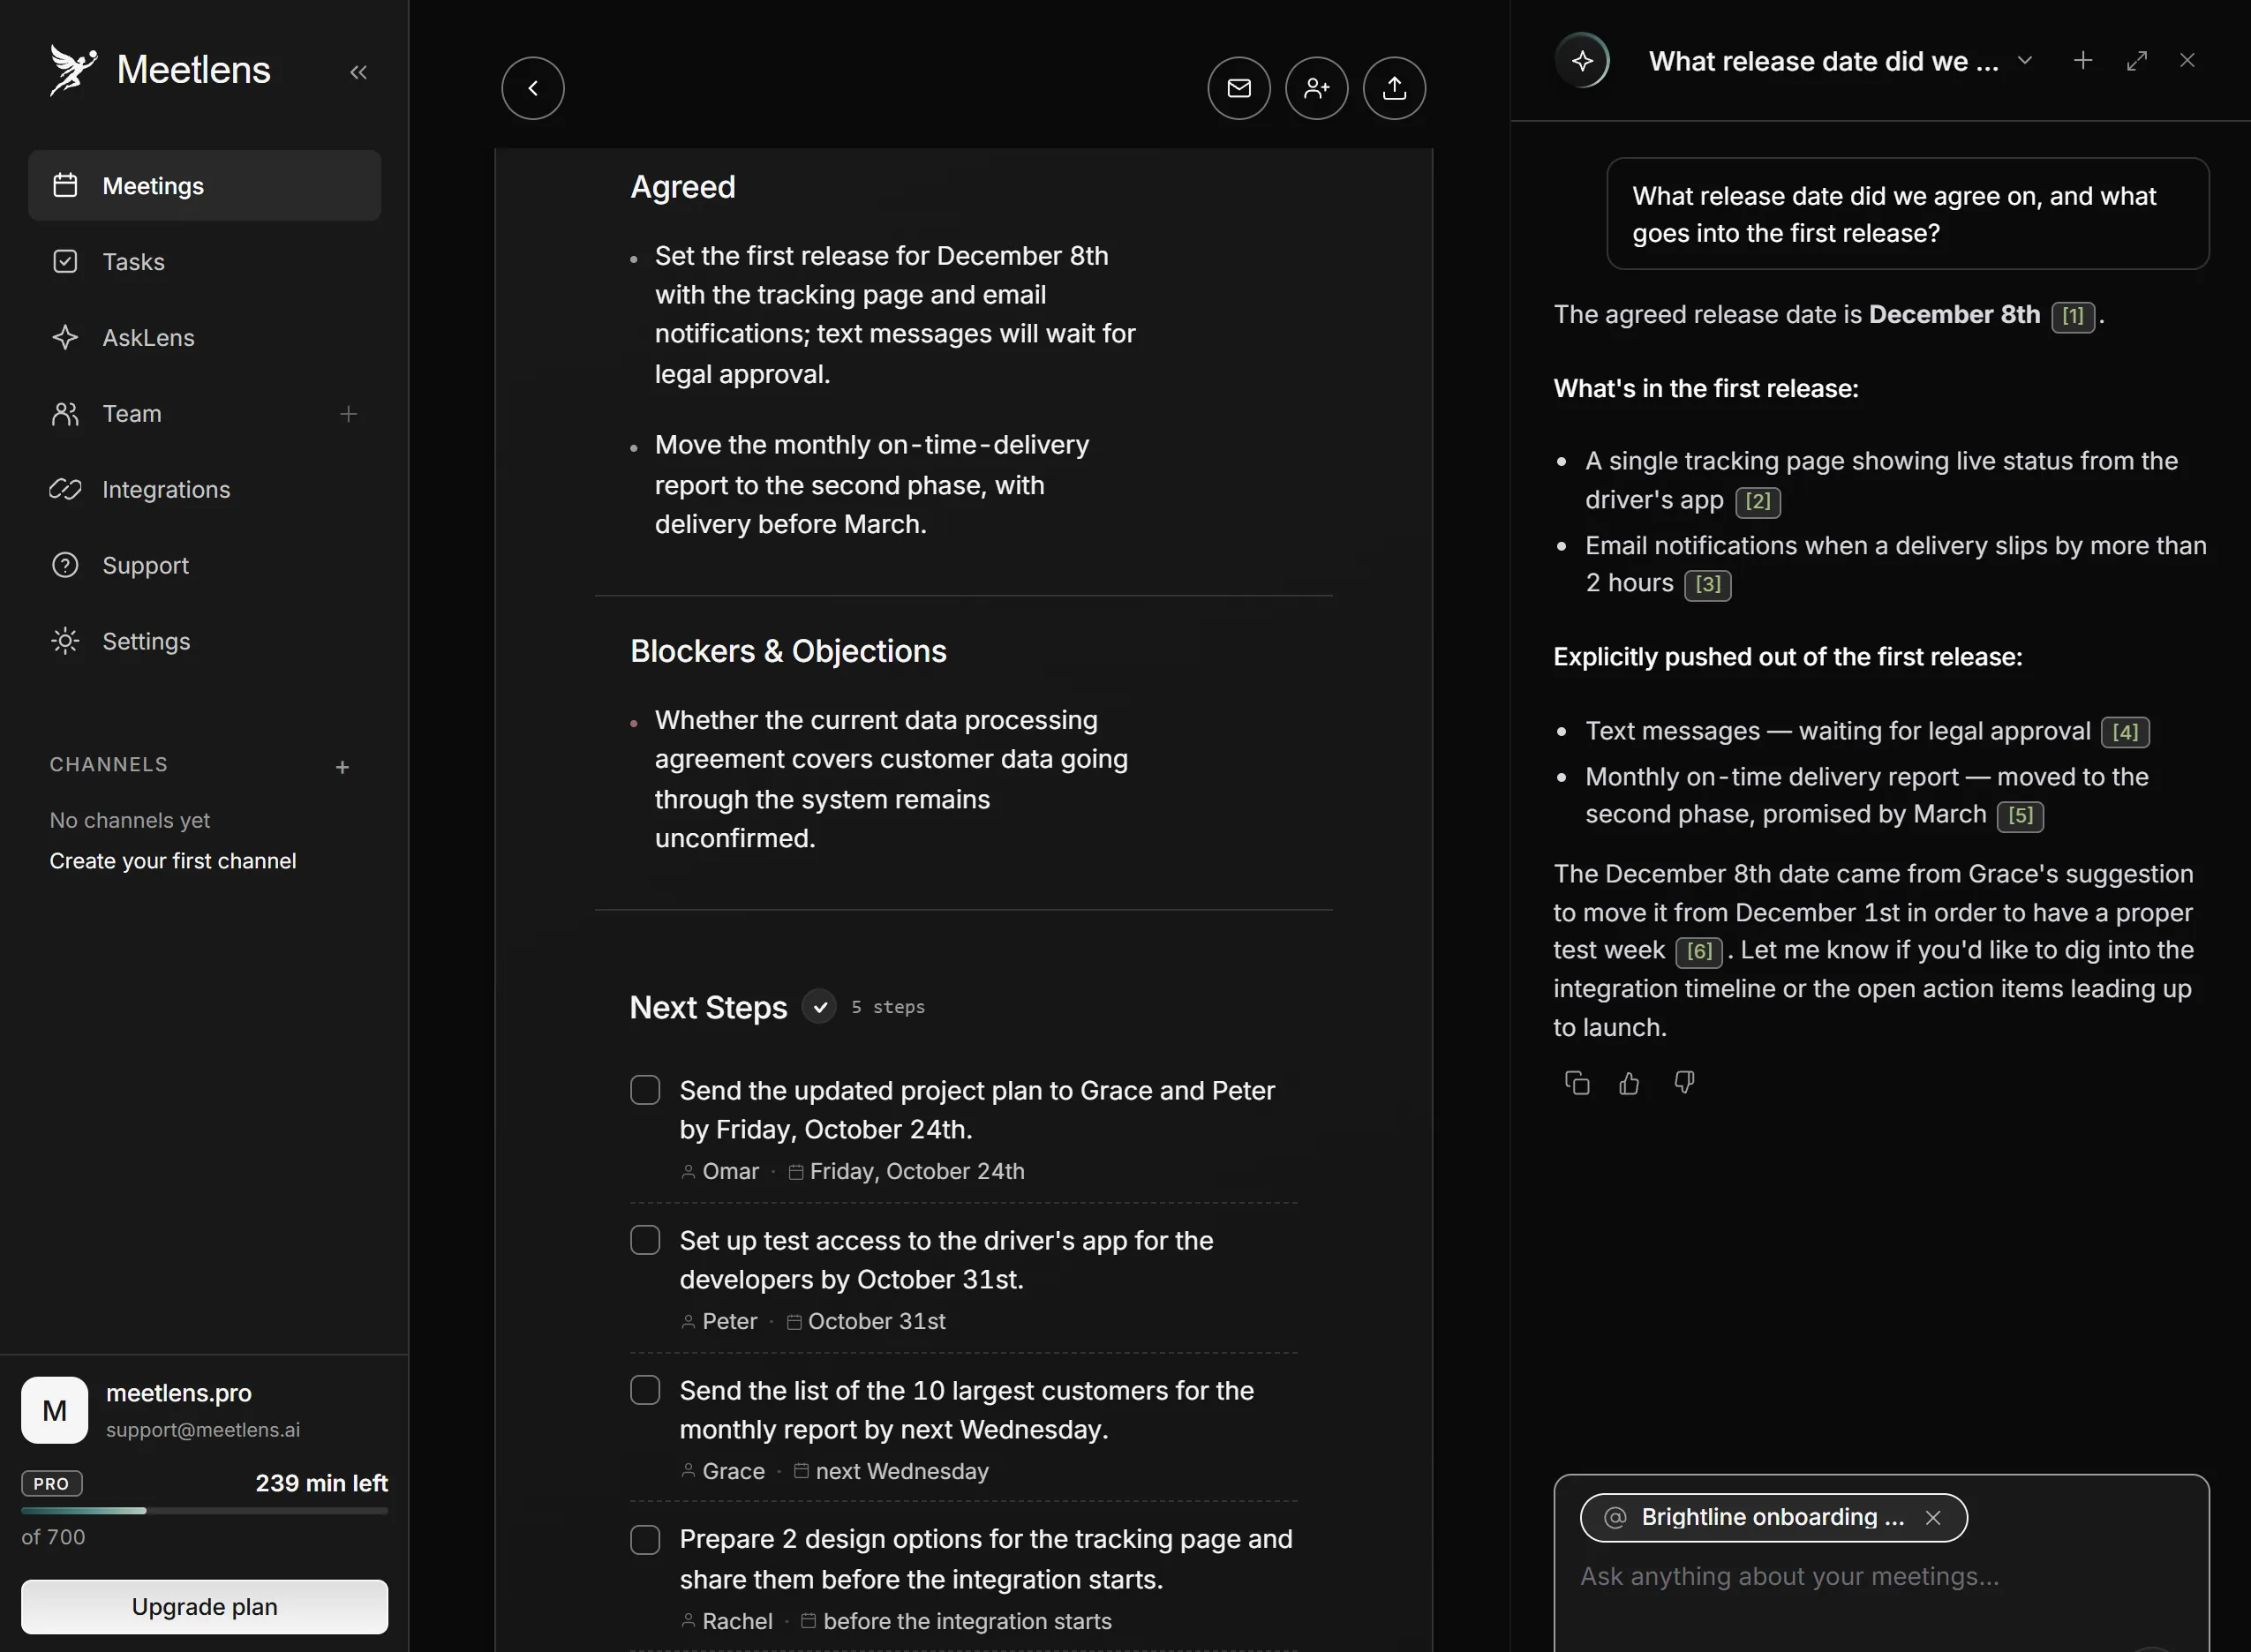Click the Upgrade plan button
Image resolution: width=2251 pixels, height=1652 pixels.
[204, 1607]
